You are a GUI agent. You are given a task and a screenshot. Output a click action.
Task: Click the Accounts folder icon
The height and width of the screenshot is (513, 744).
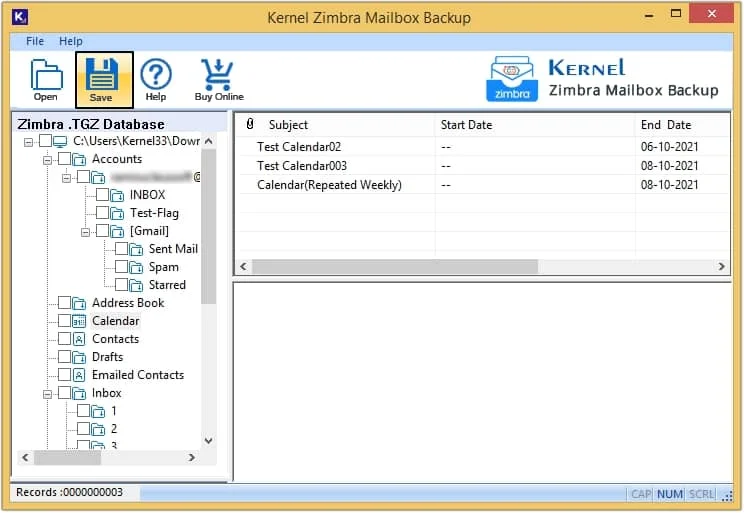click(79, 159)
